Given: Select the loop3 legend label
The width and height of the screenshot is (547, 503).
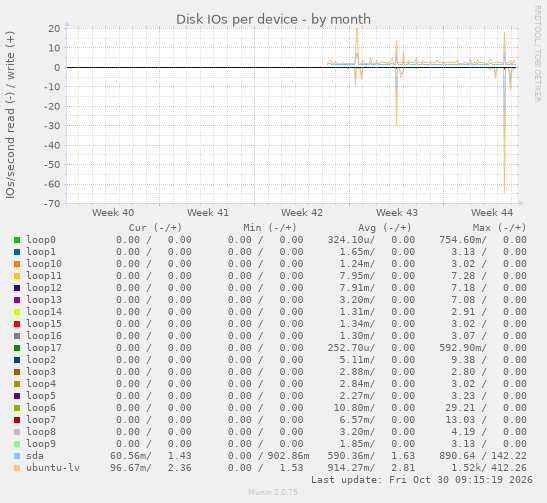Looking at the screenshot, I should click(41, 372).
